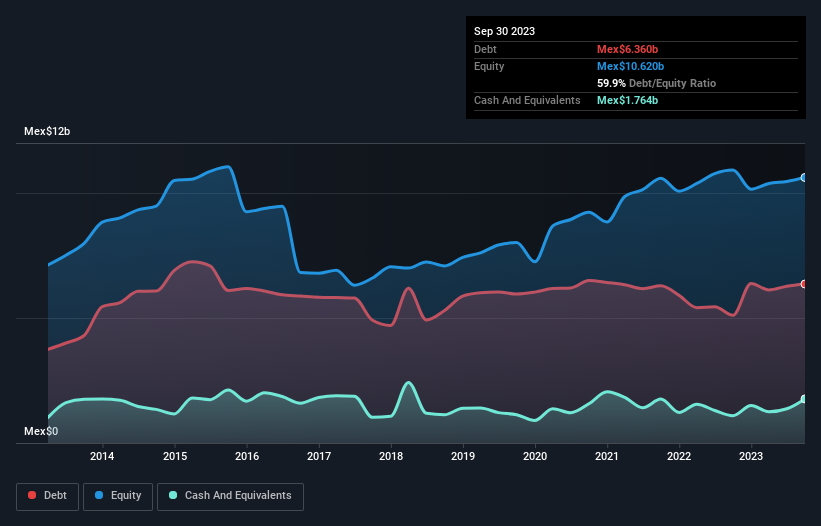
Task: Click the teal Cash legend dot
Action: pyautogui.click(x=174, y=495)
